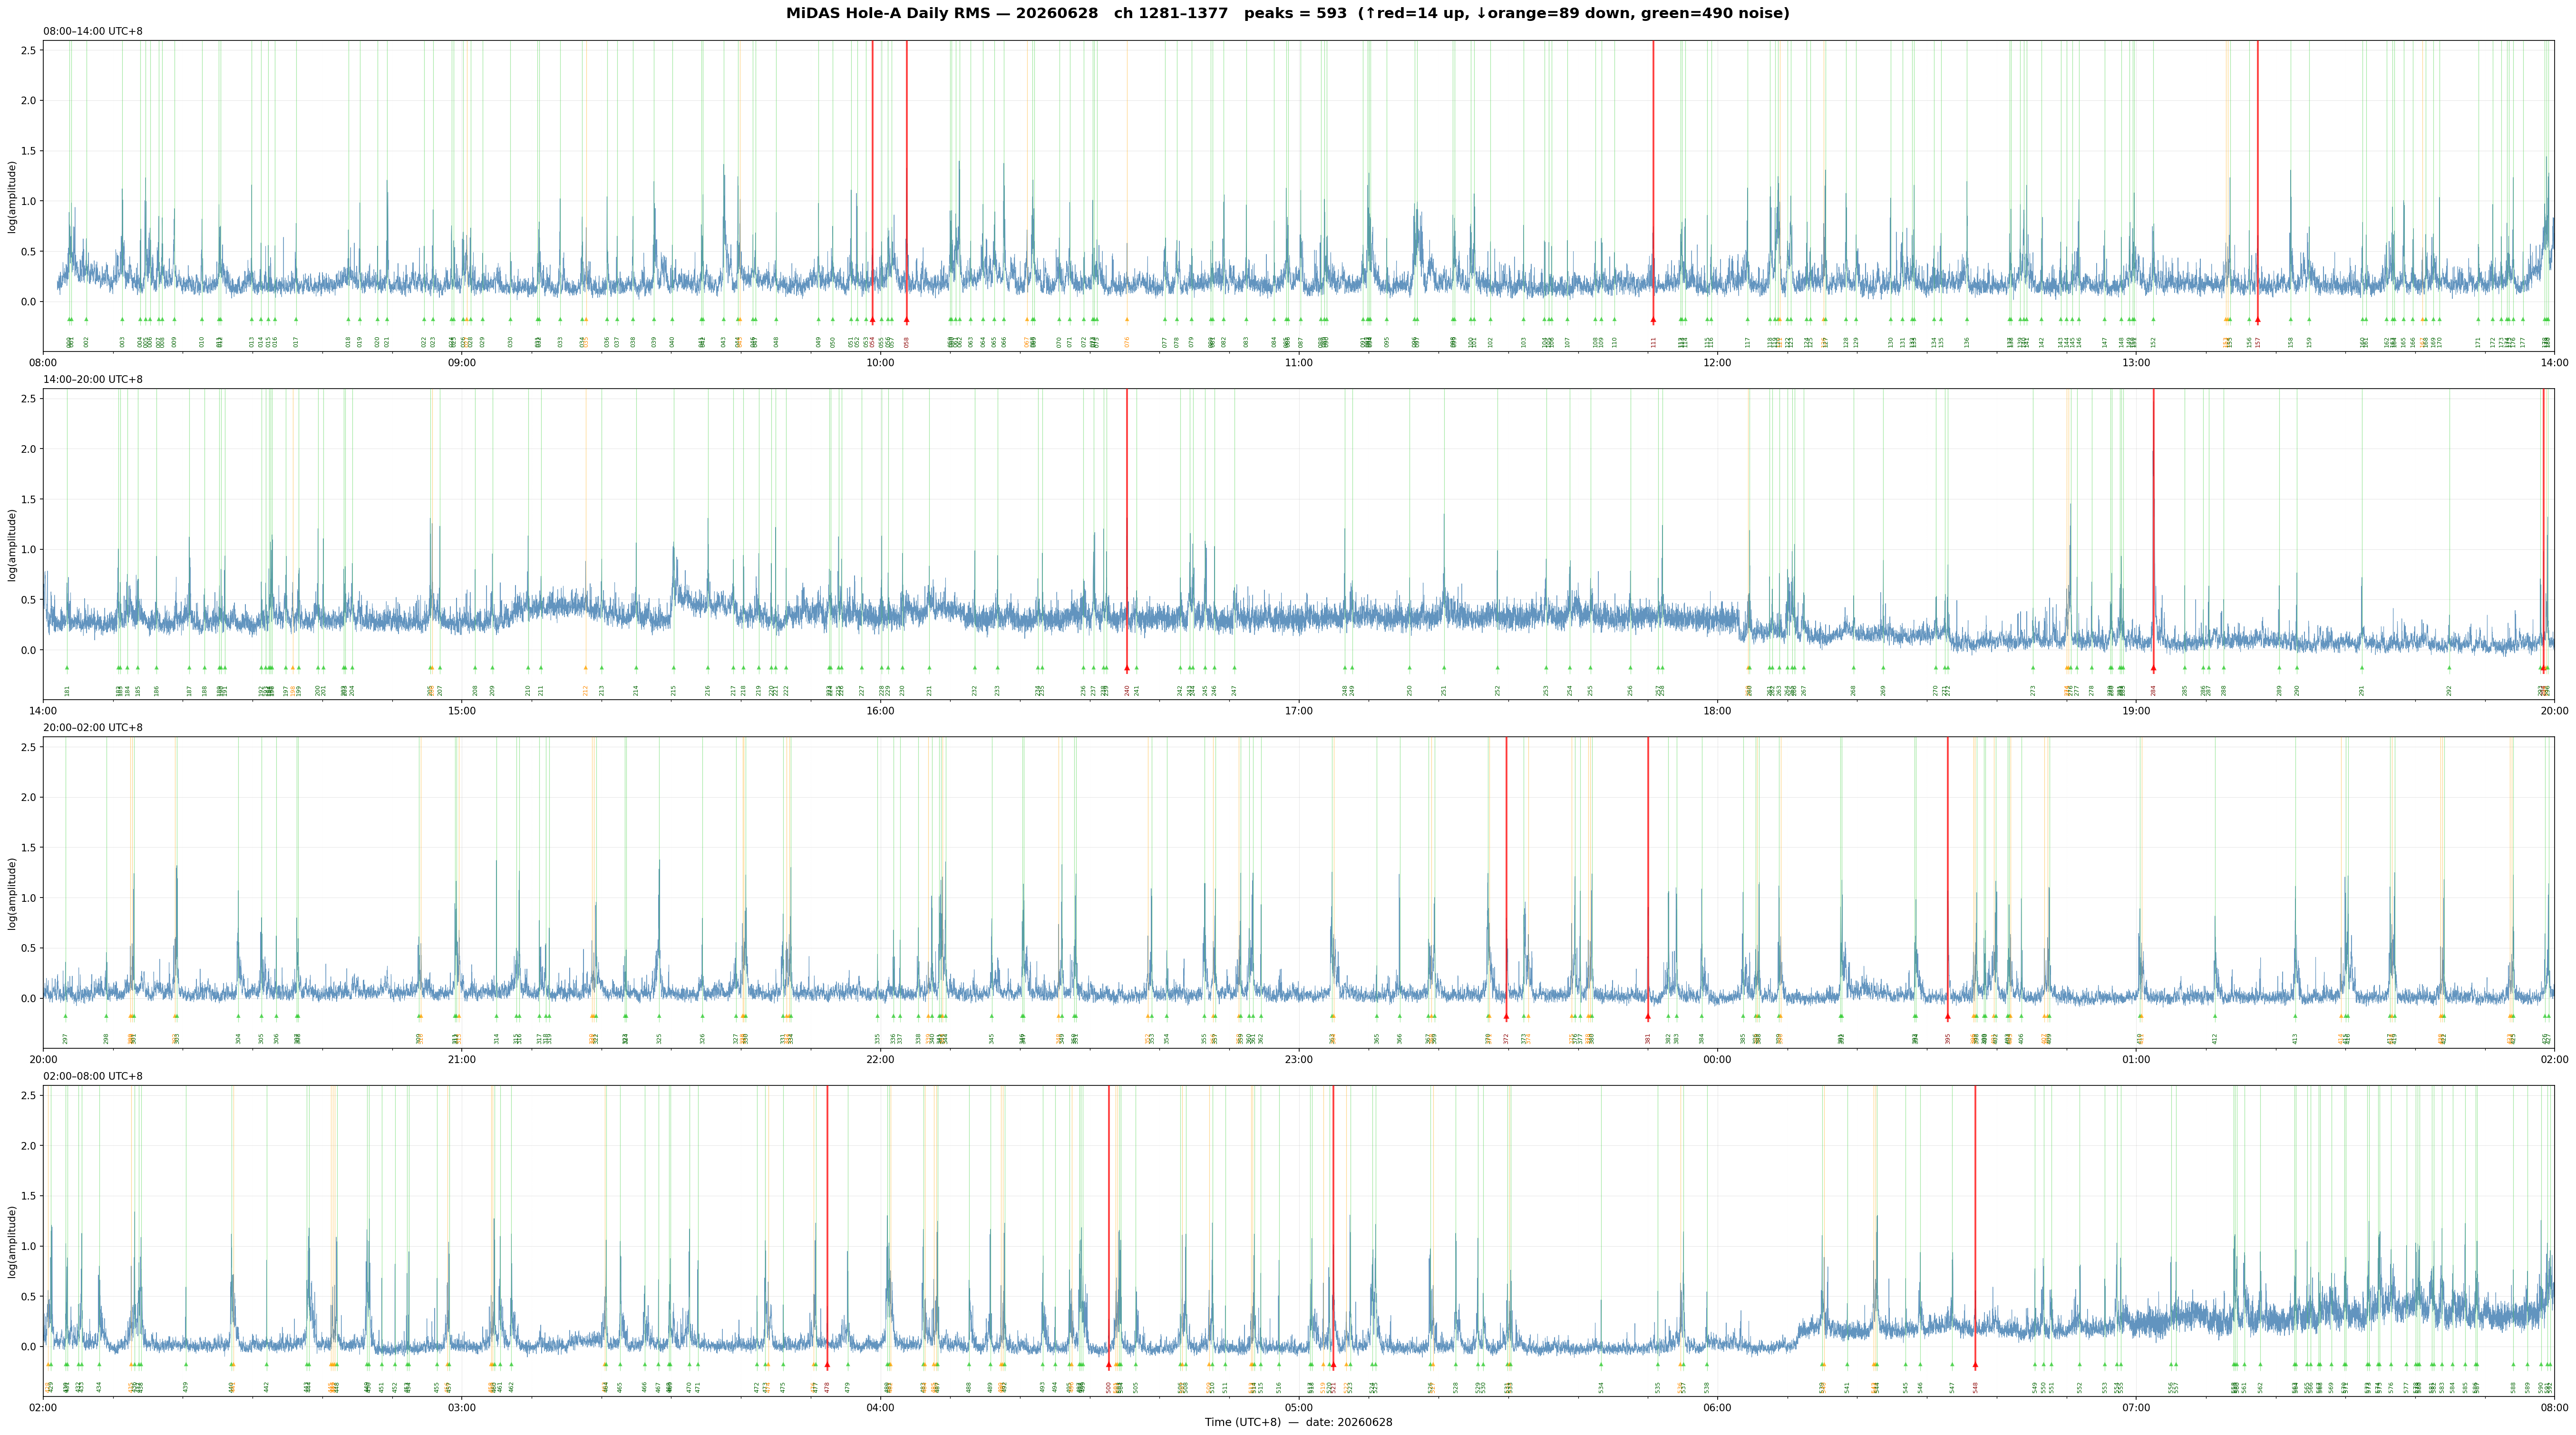
Task: Select the red peak label 500
Action: [x=1108, y=1387]
